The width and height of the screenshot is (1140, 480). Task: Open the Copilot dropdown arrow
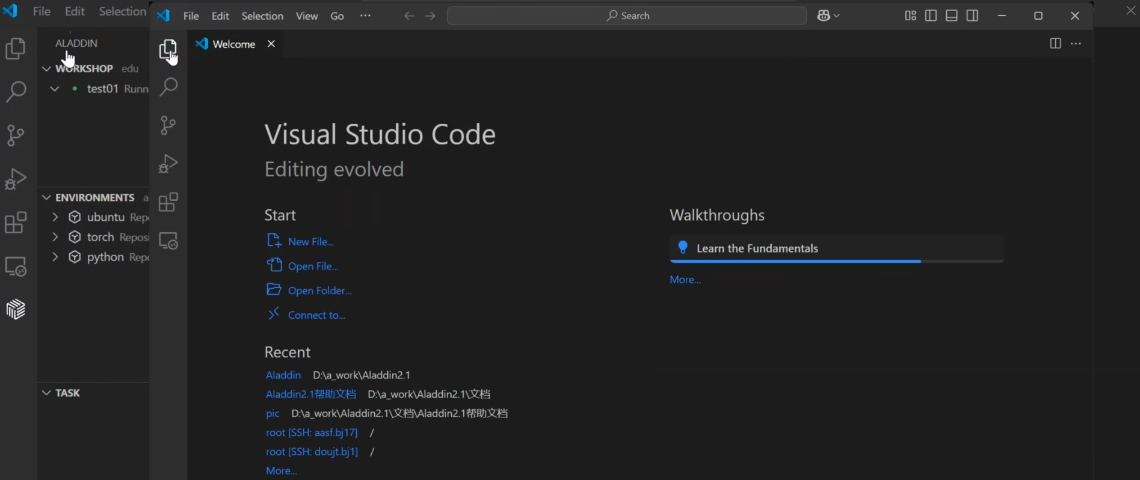click(837, 15)
